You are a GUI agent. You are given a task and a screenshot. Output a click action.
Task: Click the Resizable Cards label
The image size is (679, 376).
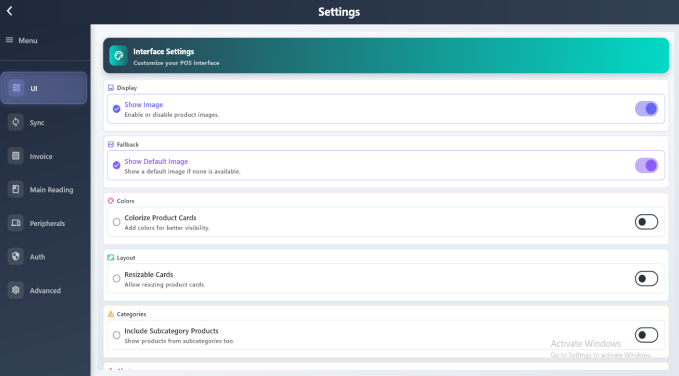(x=149, y=275)
